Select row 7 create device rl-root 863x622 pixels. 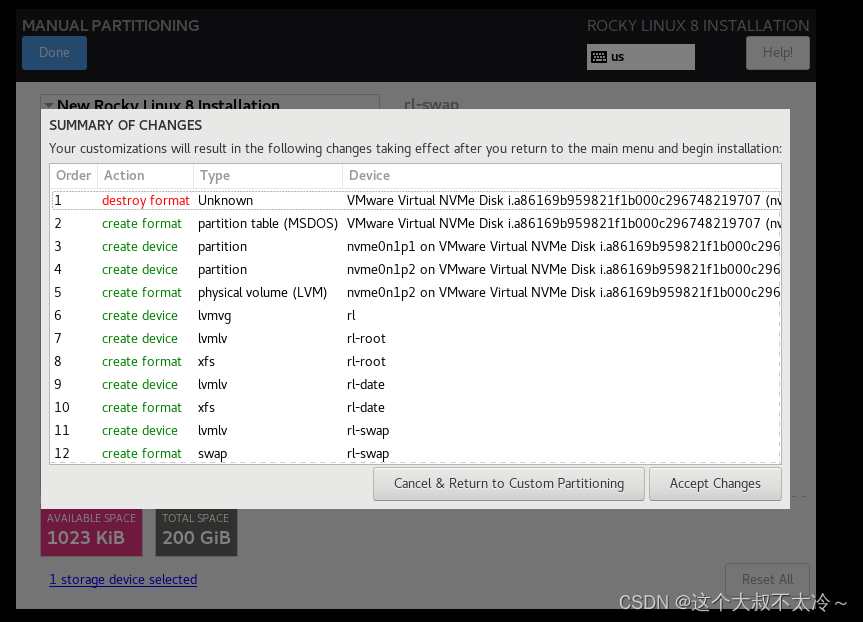(416, 339)
